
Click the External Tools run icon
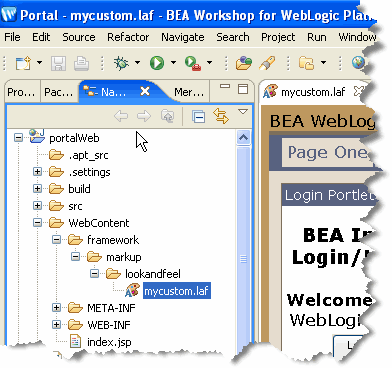193,63
